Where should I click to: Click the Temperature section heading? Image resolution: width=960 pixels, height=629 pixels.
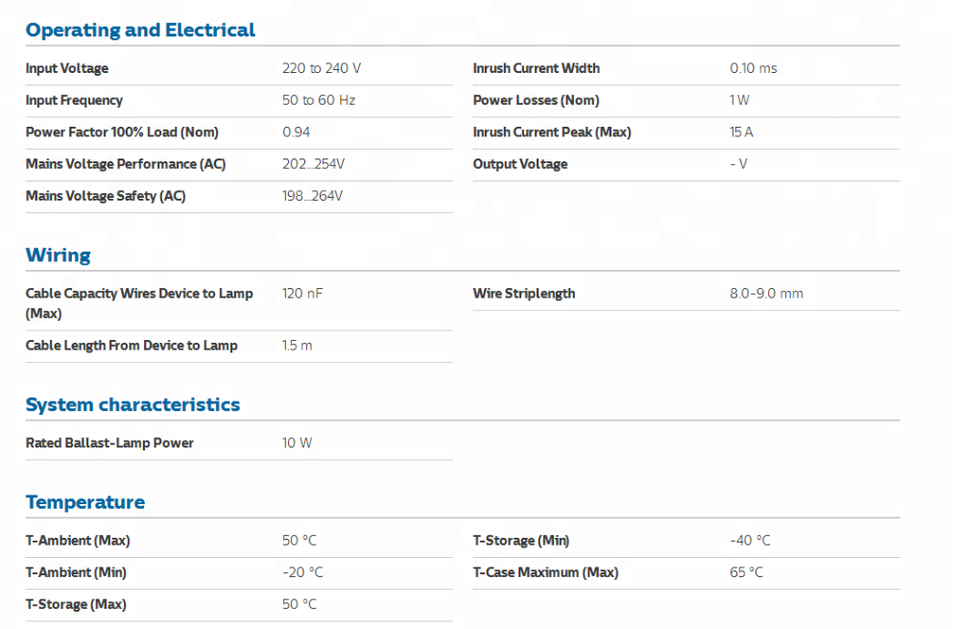pos(85,502)
